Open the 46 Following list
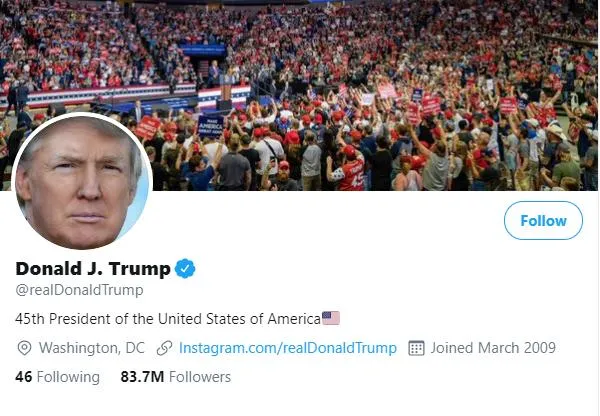600x416 pixels. tap(57, 377)
